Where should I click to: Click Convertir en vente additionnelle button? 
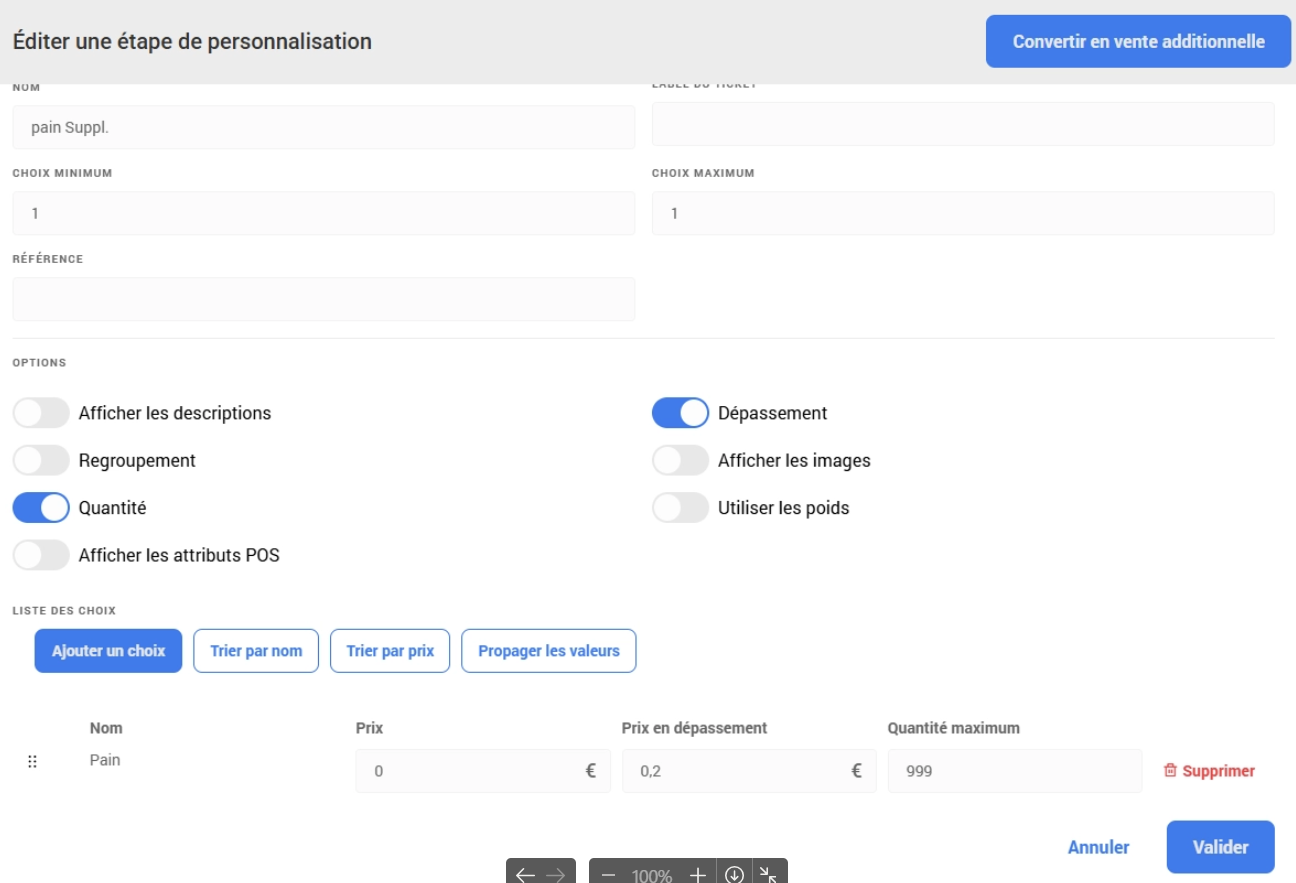click(1138, 42)
